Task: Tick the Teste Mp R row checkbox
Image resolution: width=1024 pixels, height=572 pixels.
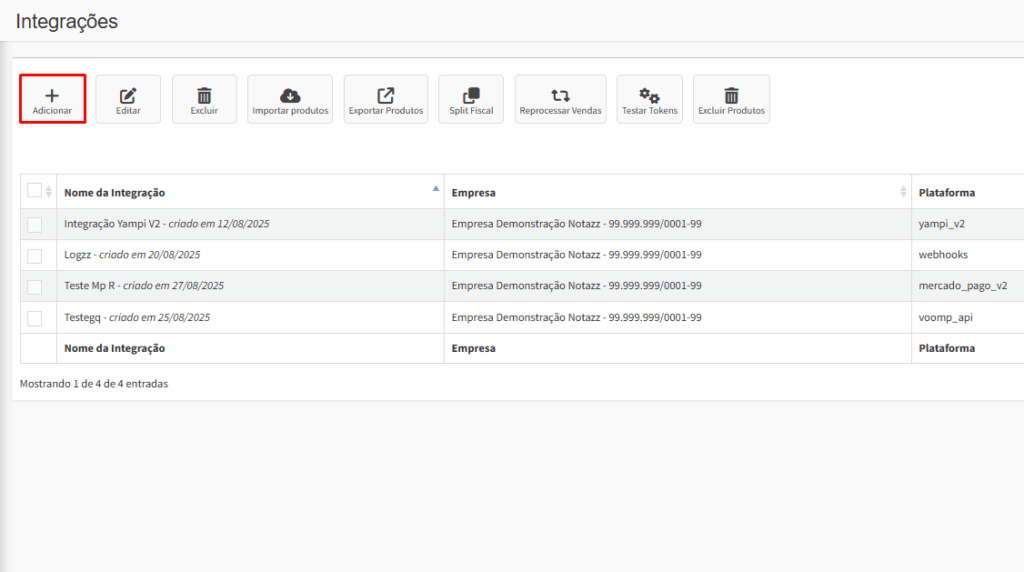Action: 35,287
